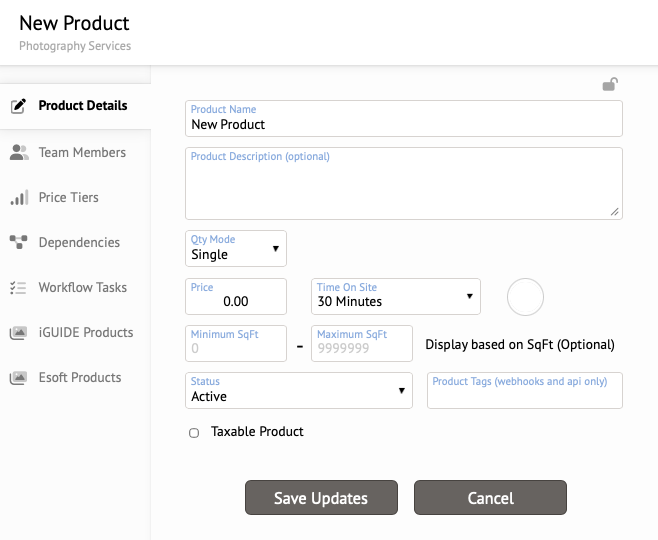Screen dimensions: 658x540
Task: Open the Qty Mode dropdown
Action: point(236,248)
